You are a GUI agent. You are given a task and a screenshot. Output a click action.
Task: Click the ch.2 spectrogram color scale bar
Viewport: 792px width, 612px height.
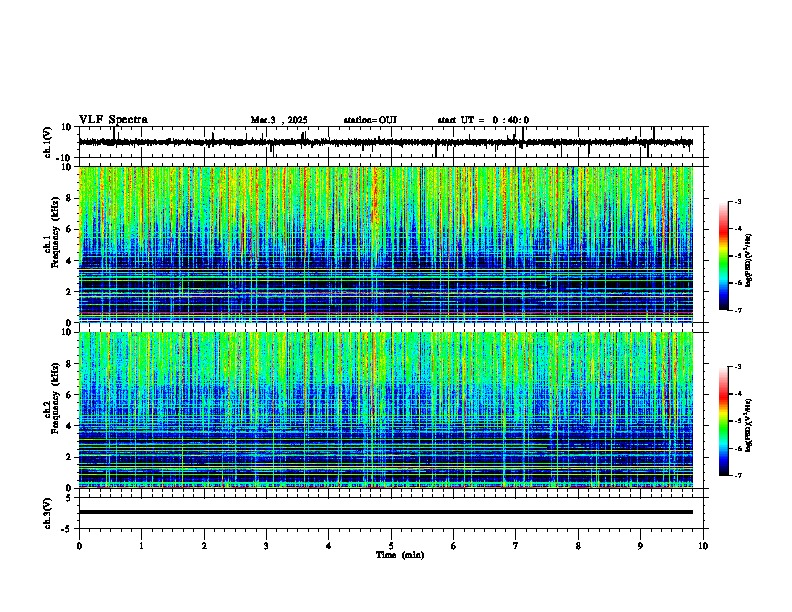click(x=724, y=421)
